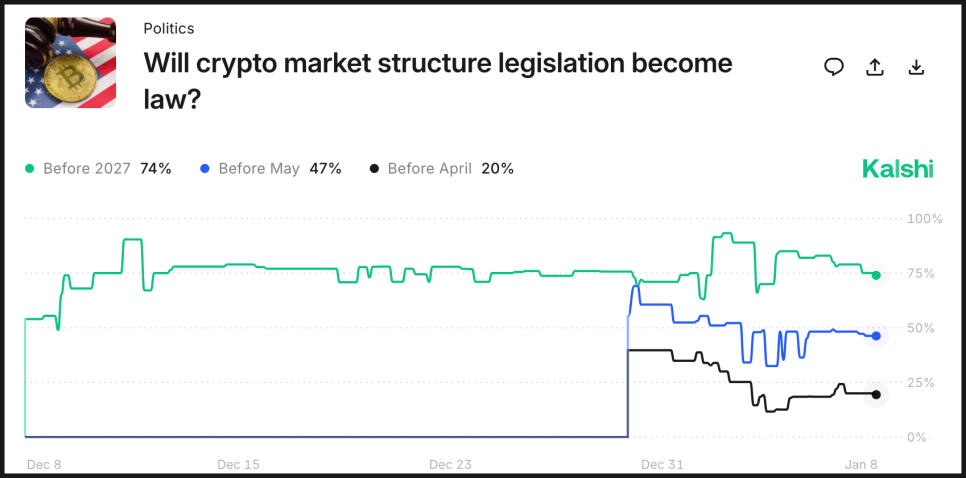
Task: Click the Kalshi logo
Action: (897, 169)
